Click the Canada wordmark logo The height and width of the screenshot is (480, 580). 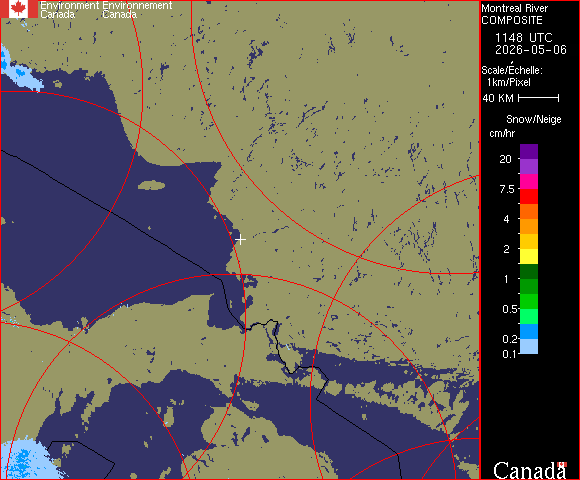[530, 470]
